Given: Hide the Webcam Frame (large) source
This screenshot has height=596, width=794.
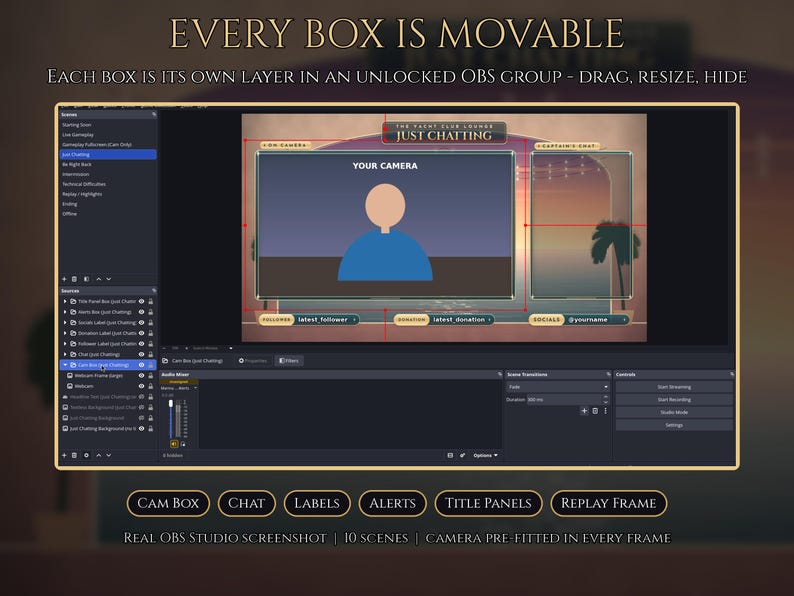Looking at the screenshot, I should tap(141, 376).
